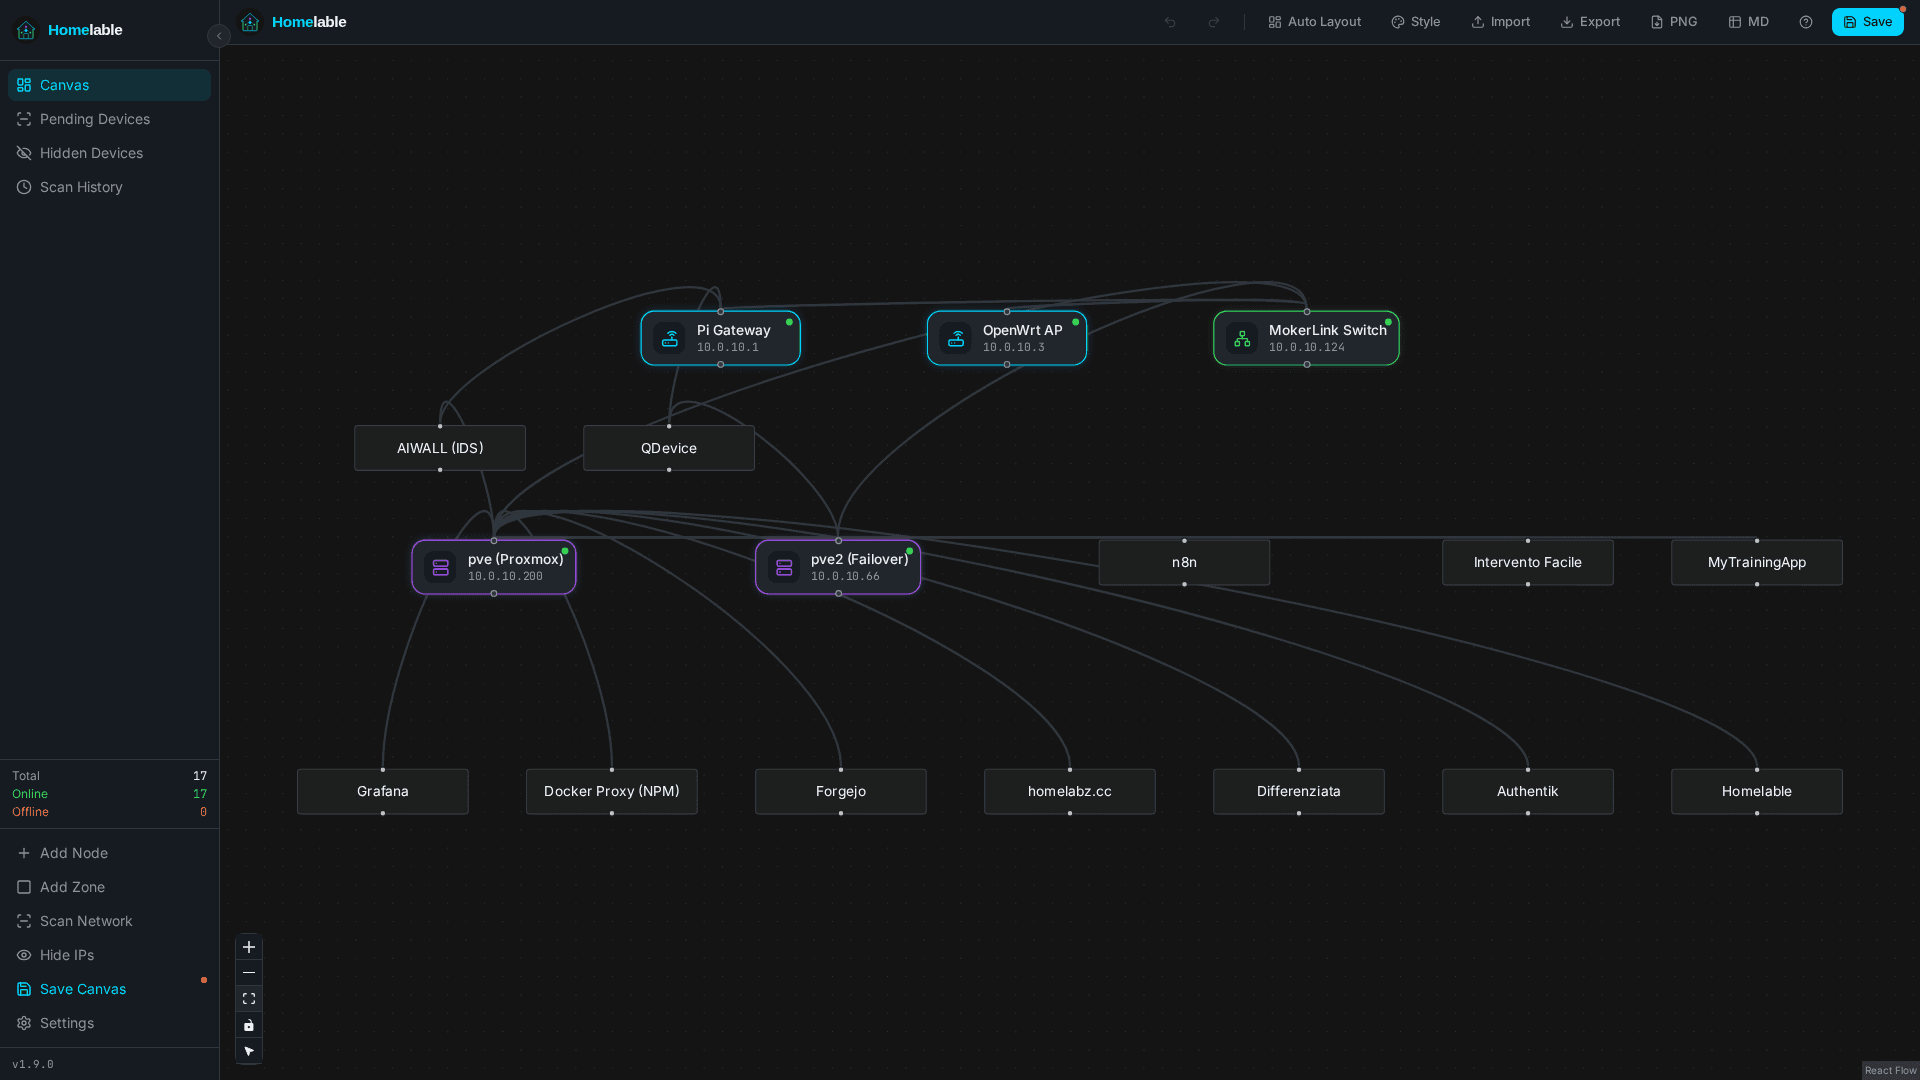Image resolution: width=1920 pixels, height=1080 pixels.
Task: Click the React Flow attribution link
Action: [1890, 1070]
